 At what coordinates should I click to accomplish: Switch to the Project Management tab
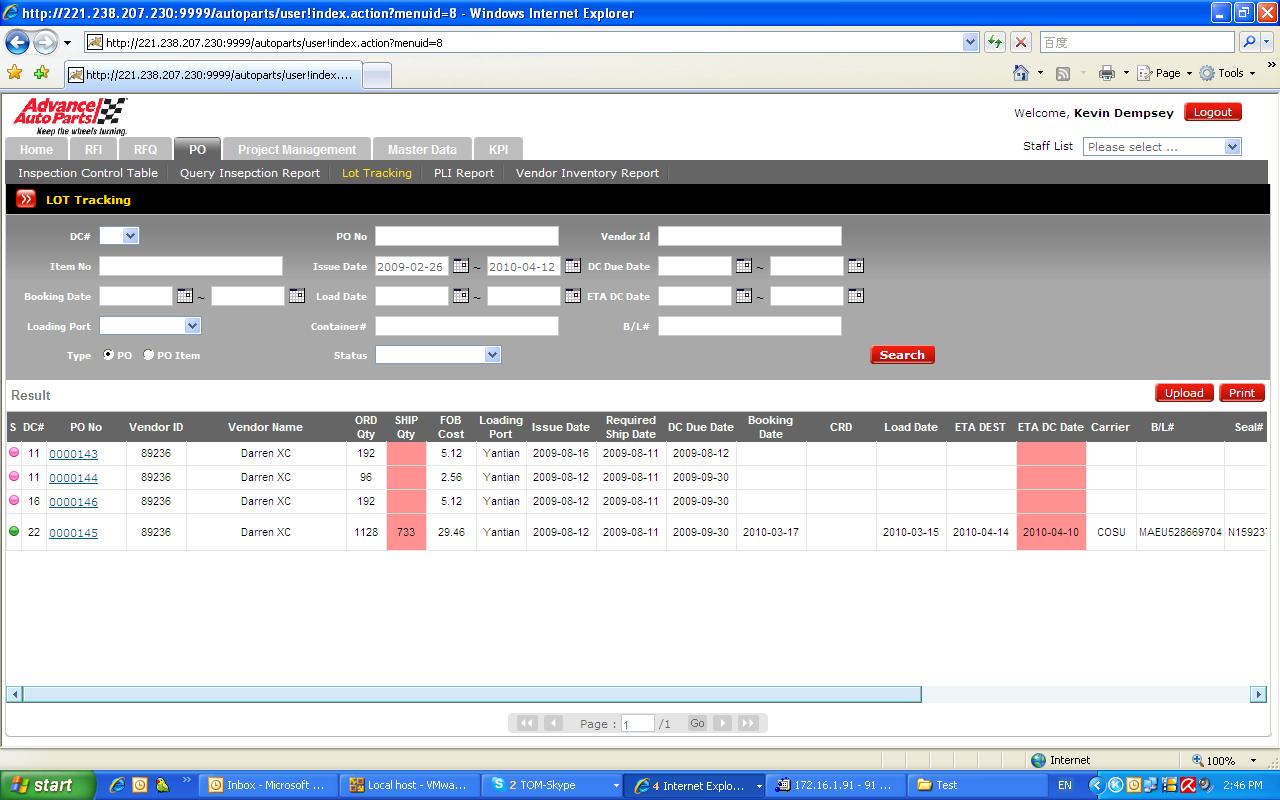point(296,149)
